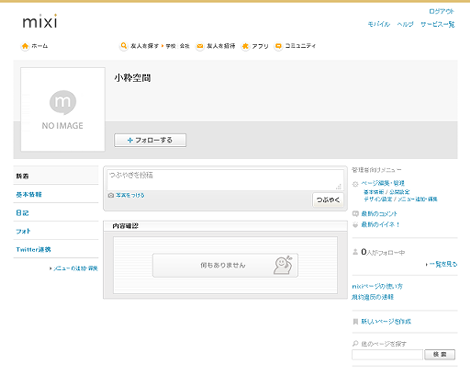Open フォト in the left menu
The height and width of the screenshot is (375, 470).
[23, 231]
